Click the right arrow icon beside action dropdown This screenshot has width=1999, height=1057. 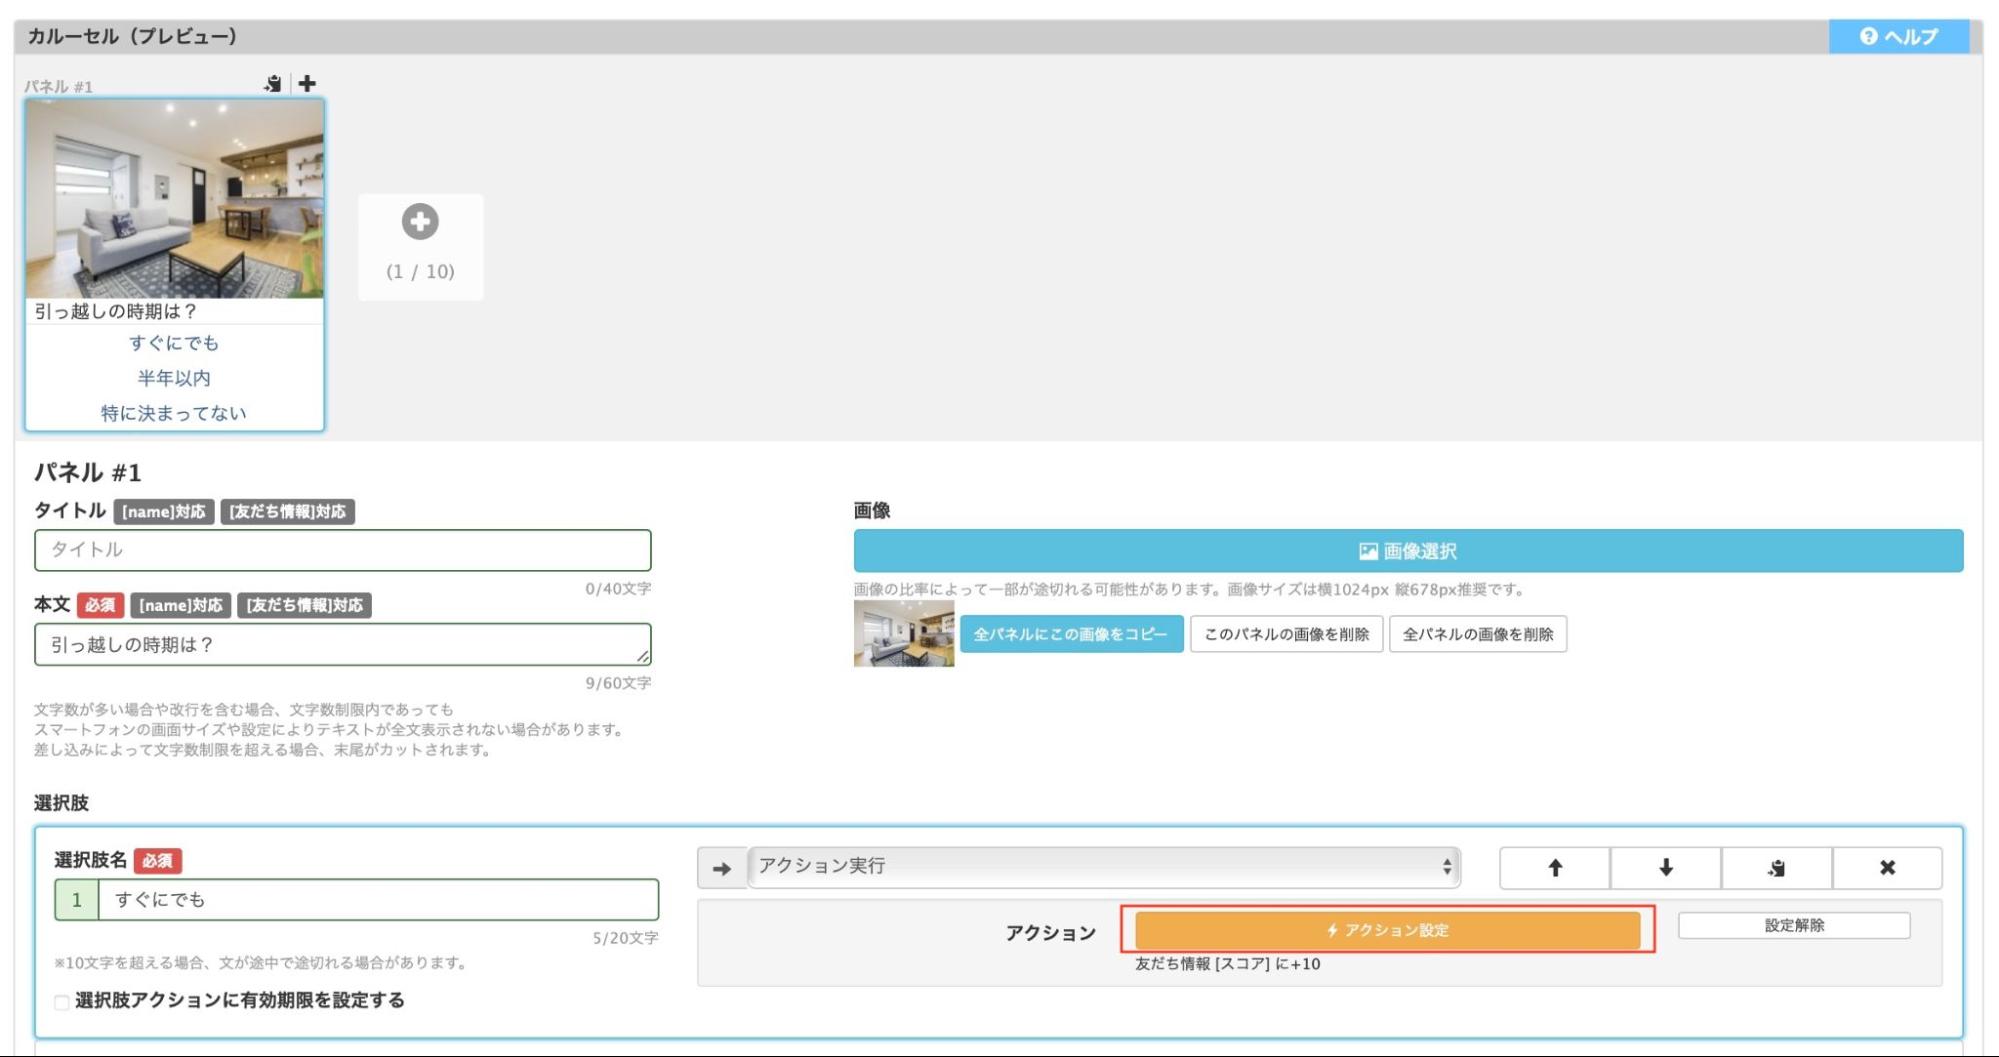(722, 868)
